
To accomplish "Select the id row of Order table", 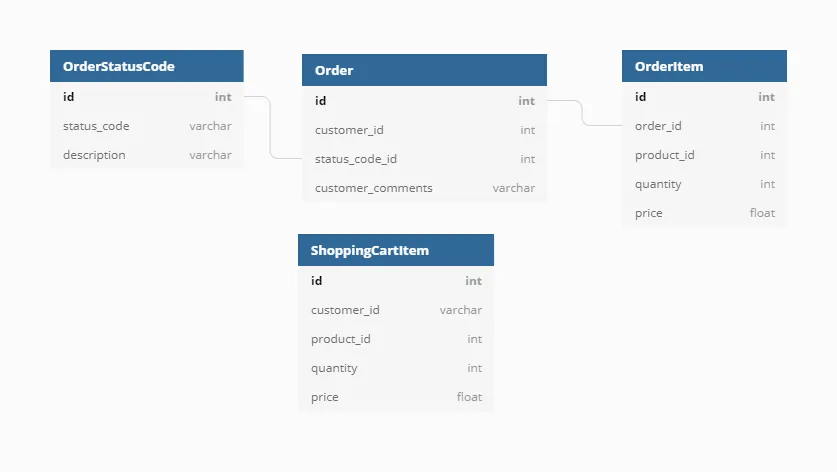I will [424, 100].
